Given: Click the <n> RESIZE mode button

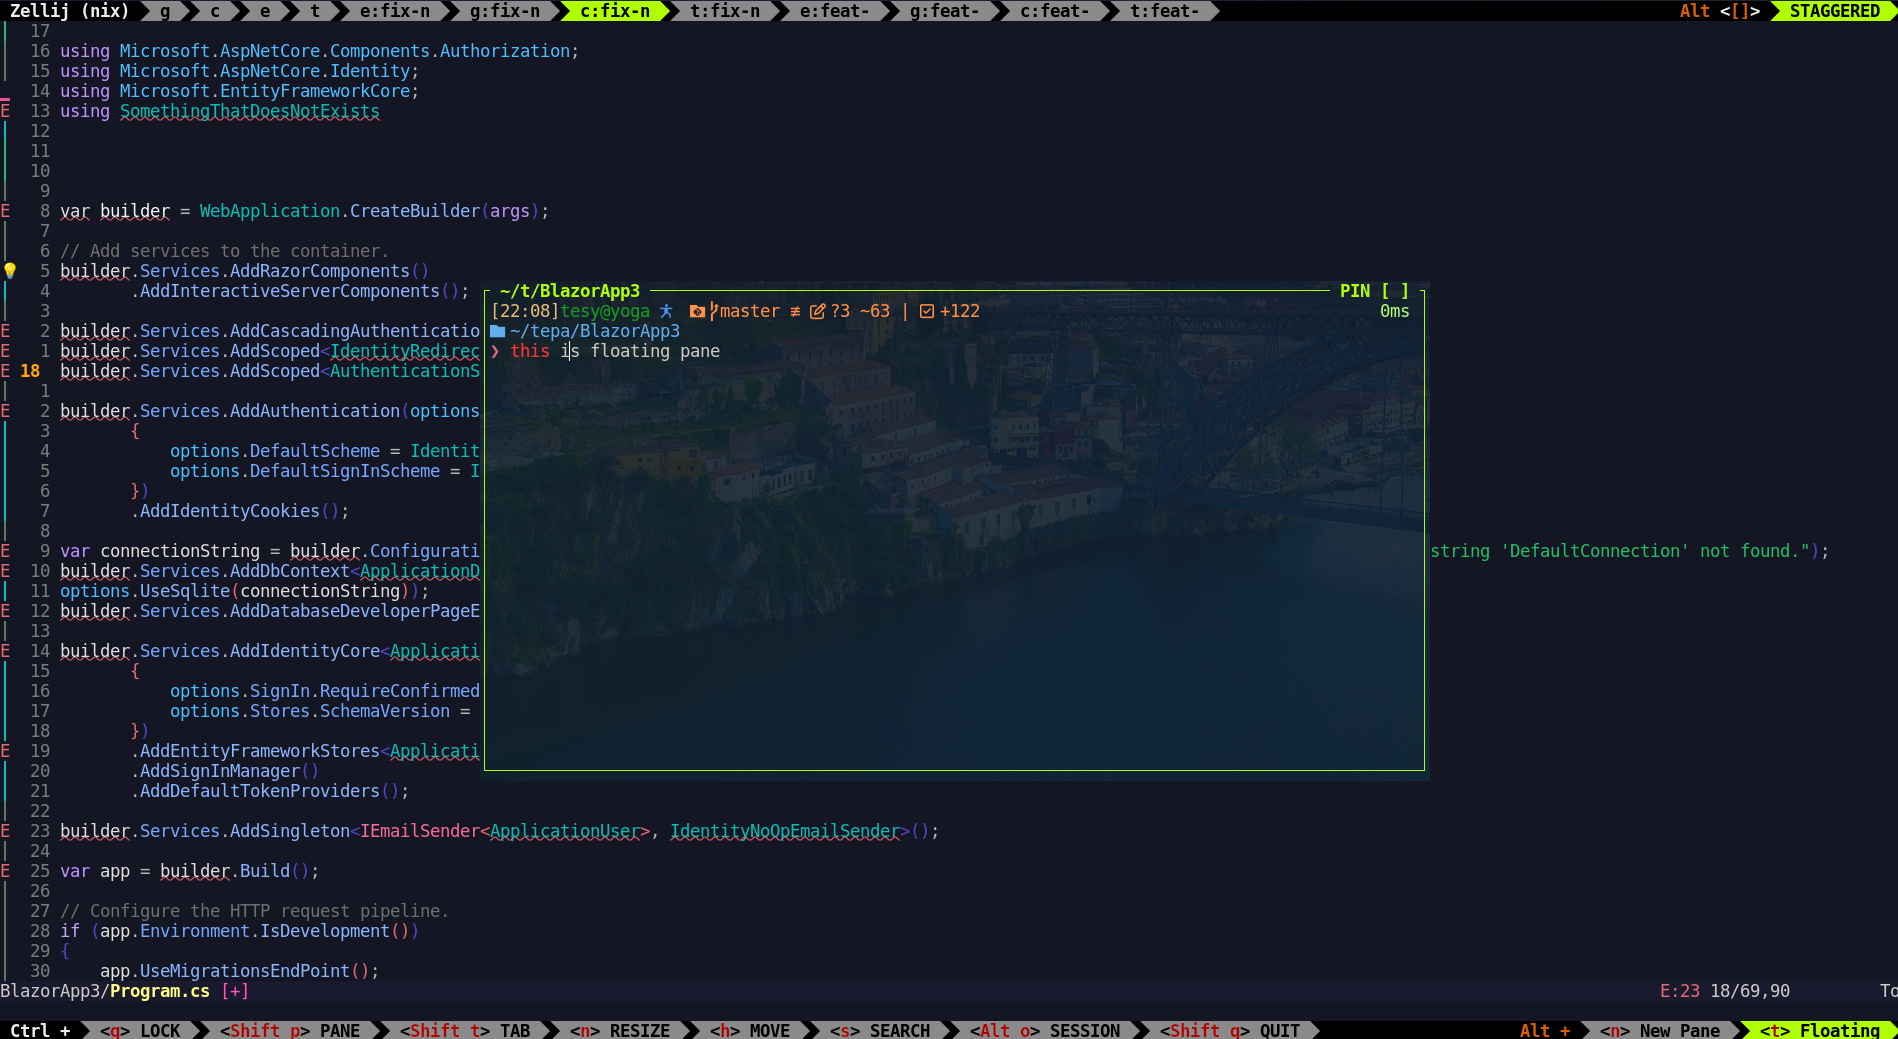Looking at the screenshot, I should (x=620, y=1030).
